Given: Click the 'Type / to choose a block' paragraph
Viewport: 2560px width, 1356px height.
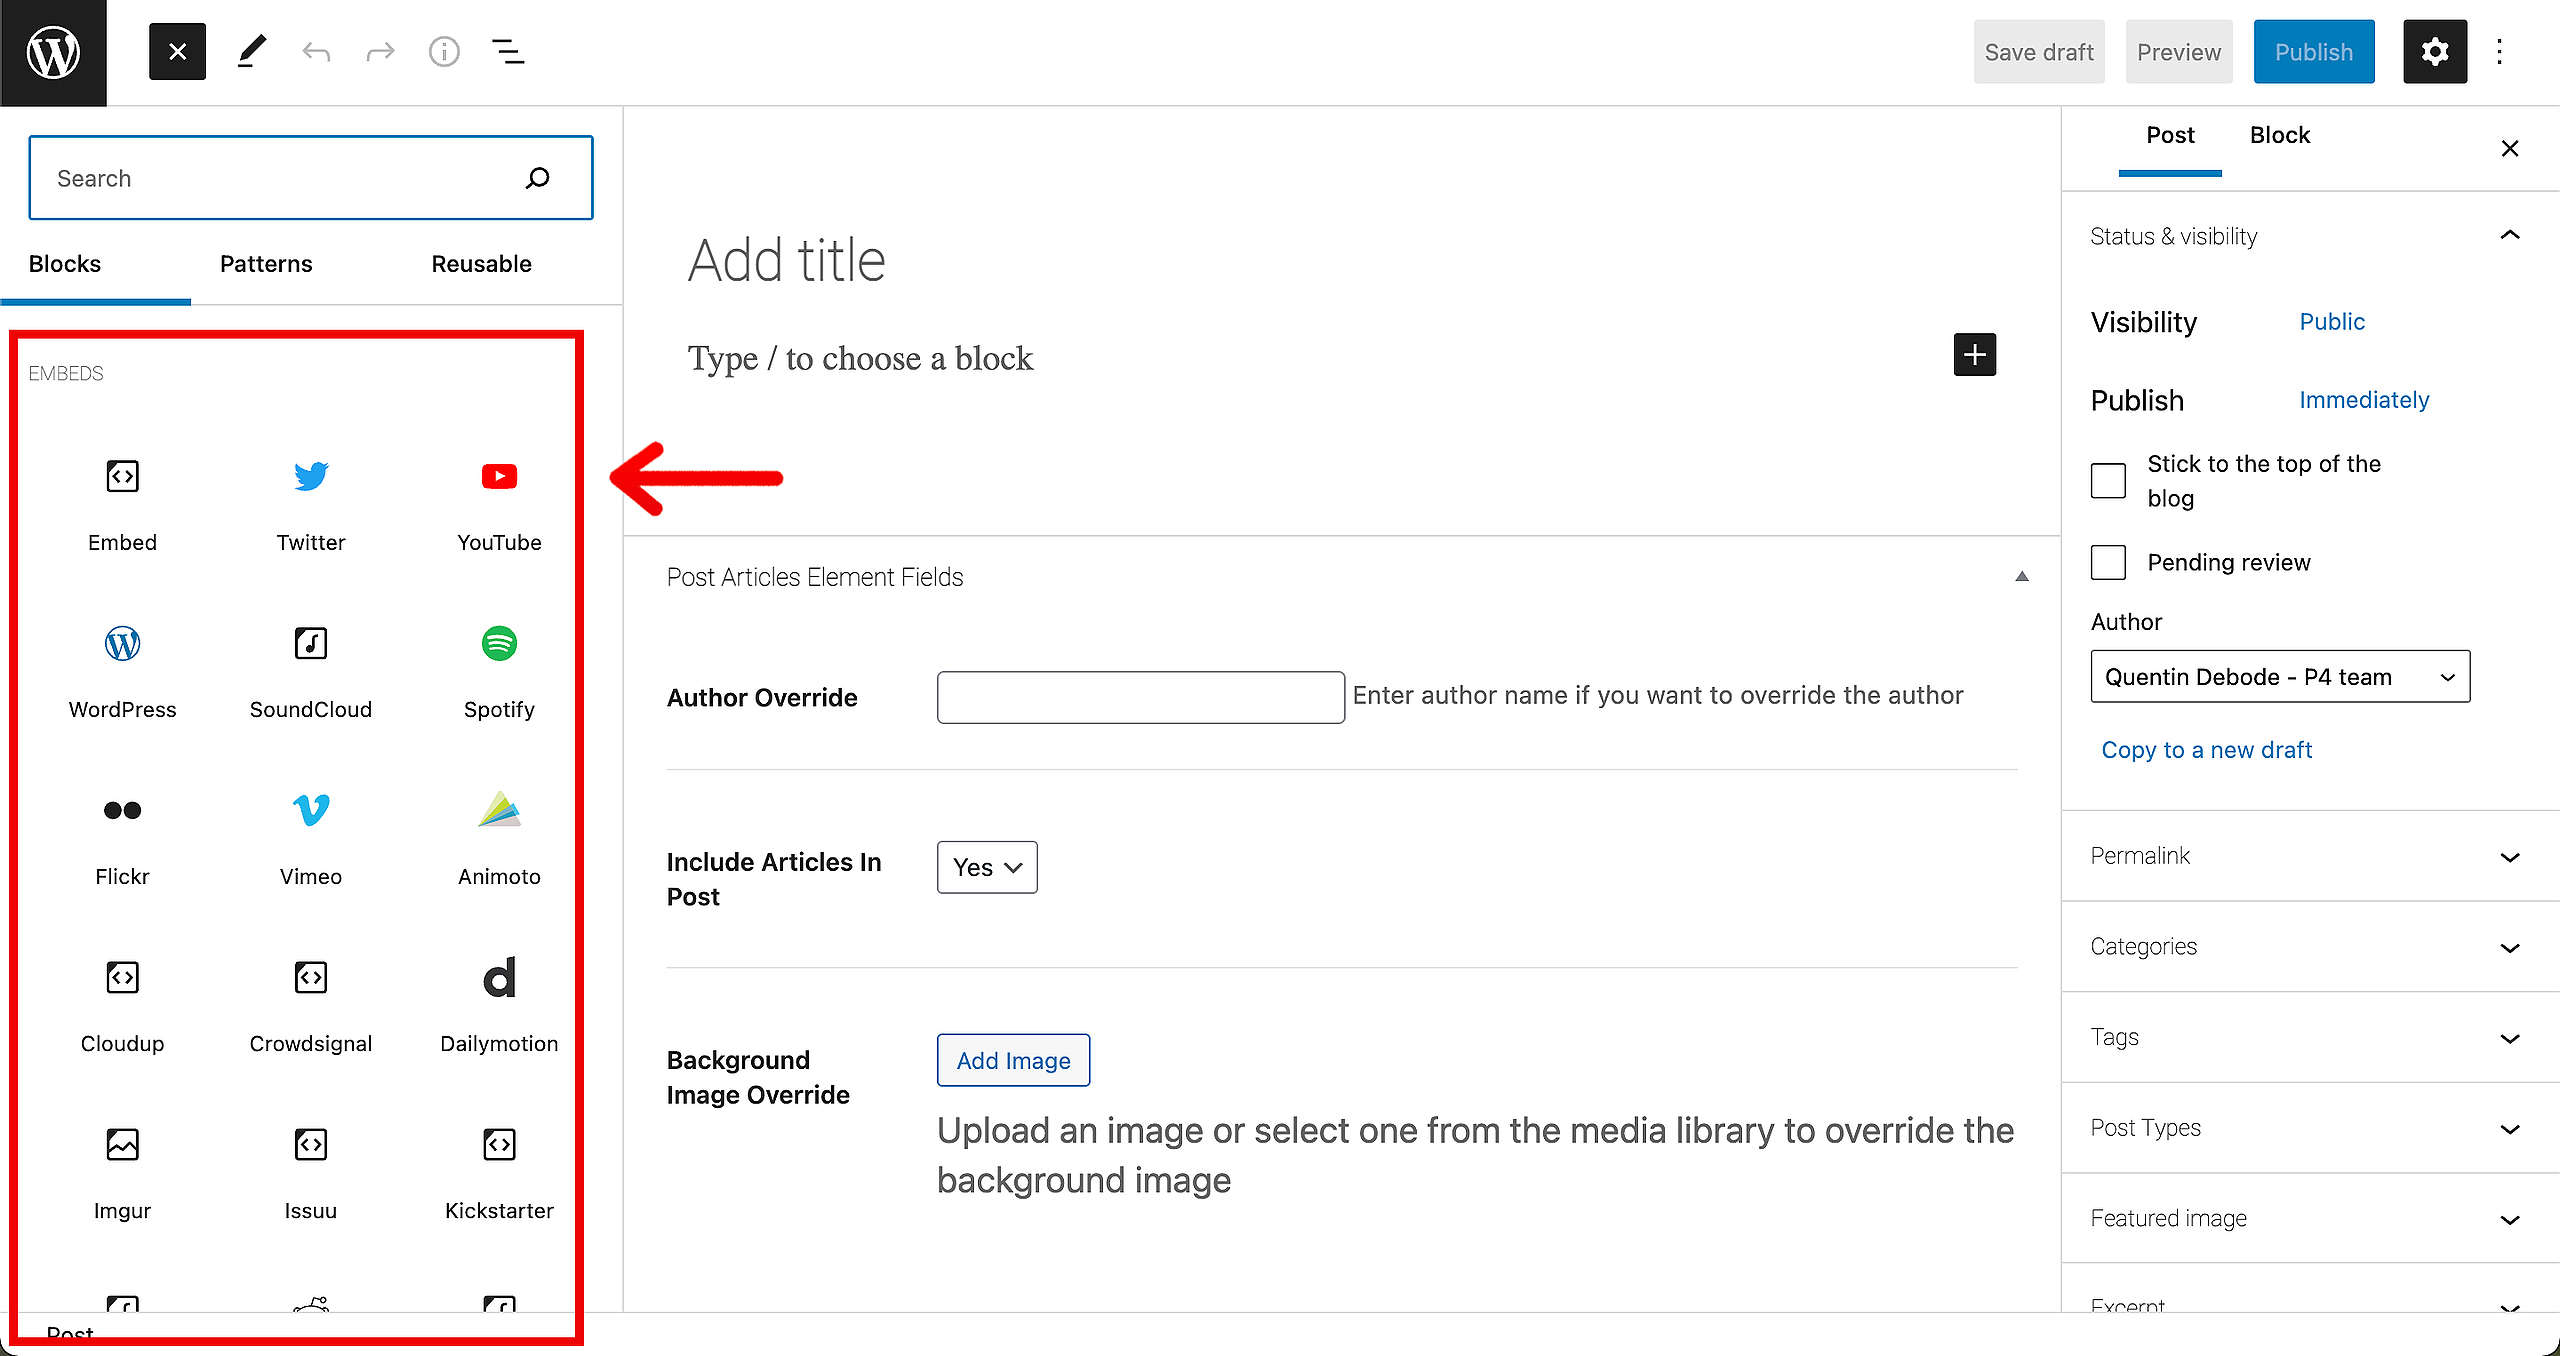Looking at the screenshot, I should click(860, 358).
